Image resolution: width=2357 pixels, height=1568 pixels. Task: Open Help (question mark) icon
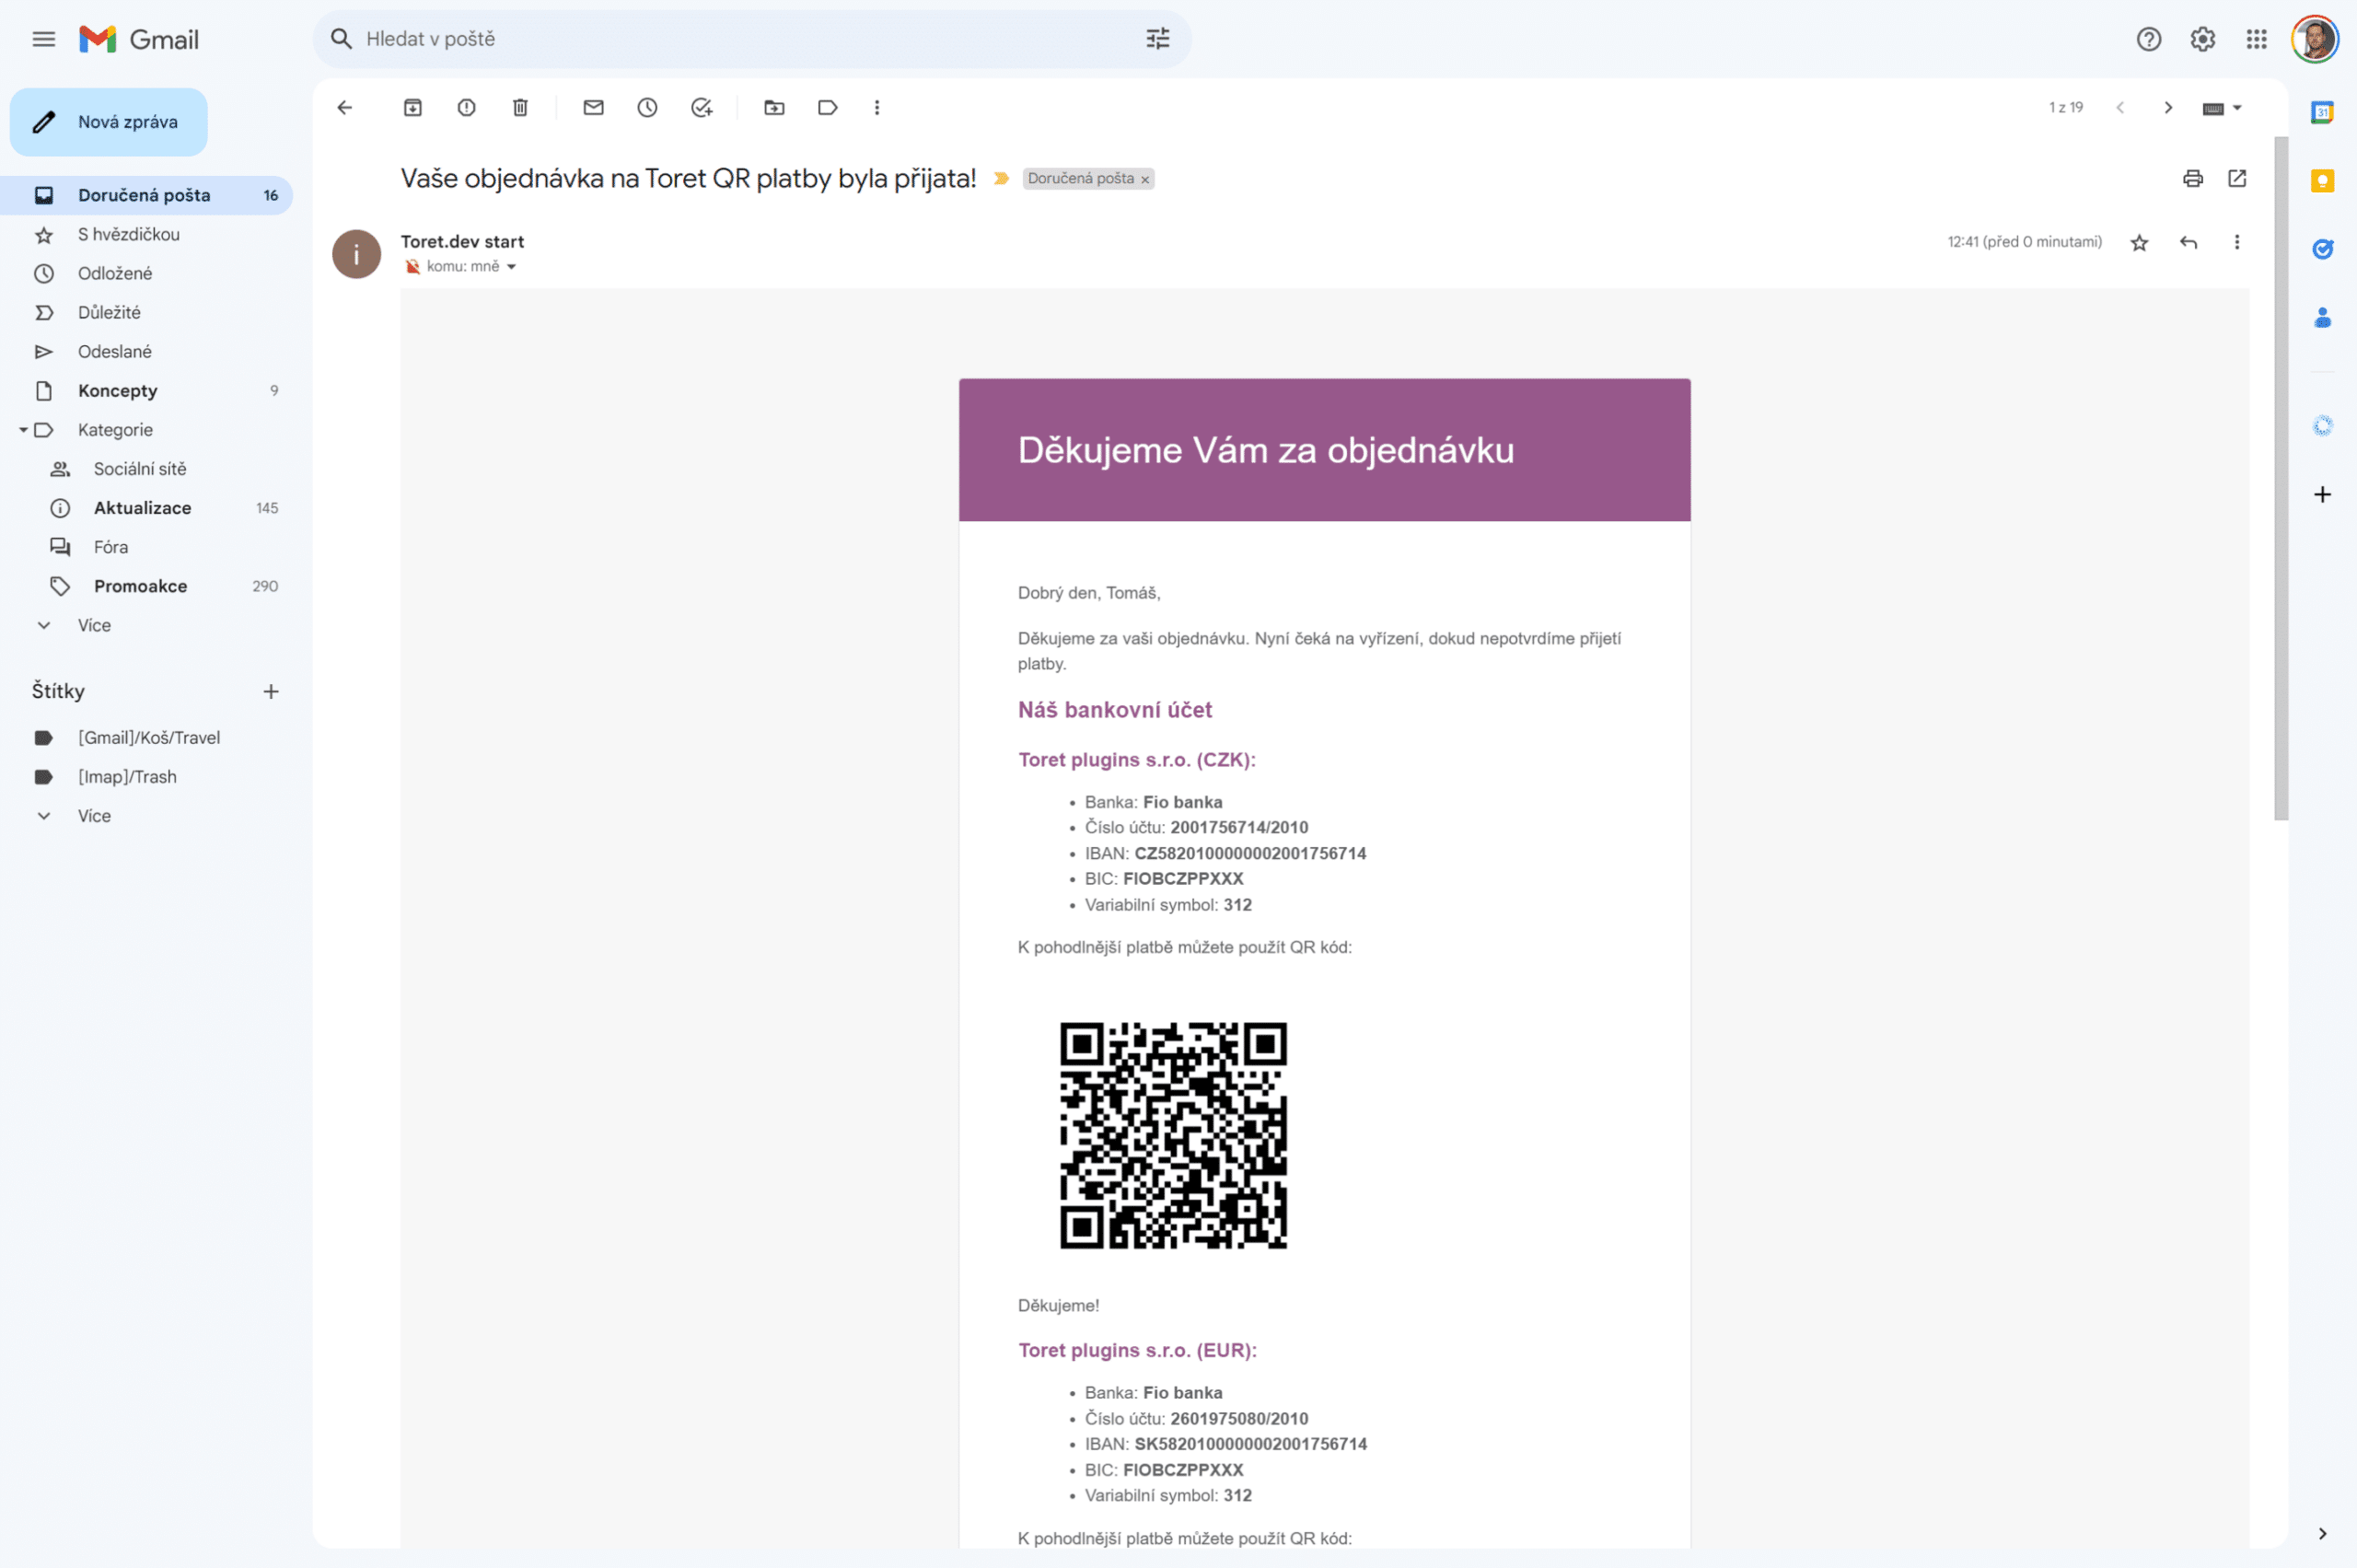[x=2149, y=39]
